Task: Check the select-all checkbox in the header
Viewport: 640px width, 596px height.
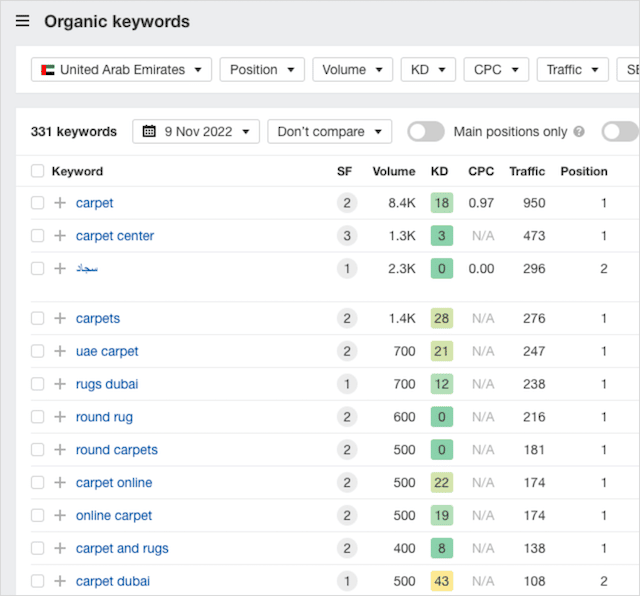Action: coord(37,171)
